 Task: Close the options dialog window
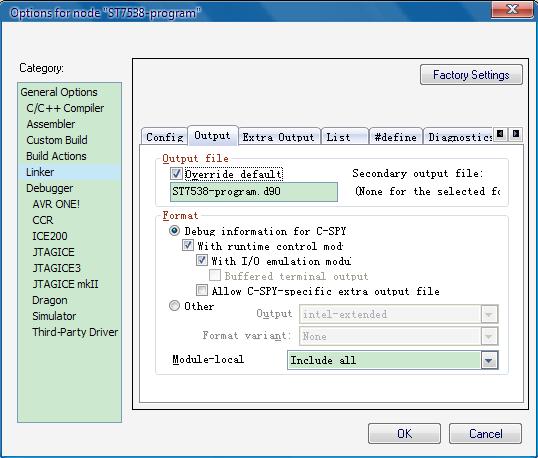point(512,9)
